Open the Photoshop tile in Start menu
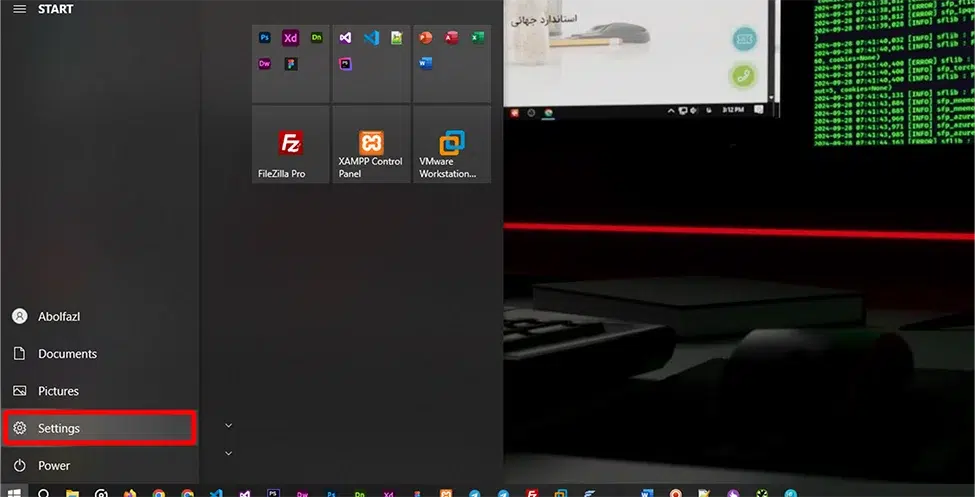This screenshot has width=975, height=497. pyautogui.click(x=265, y=38)
